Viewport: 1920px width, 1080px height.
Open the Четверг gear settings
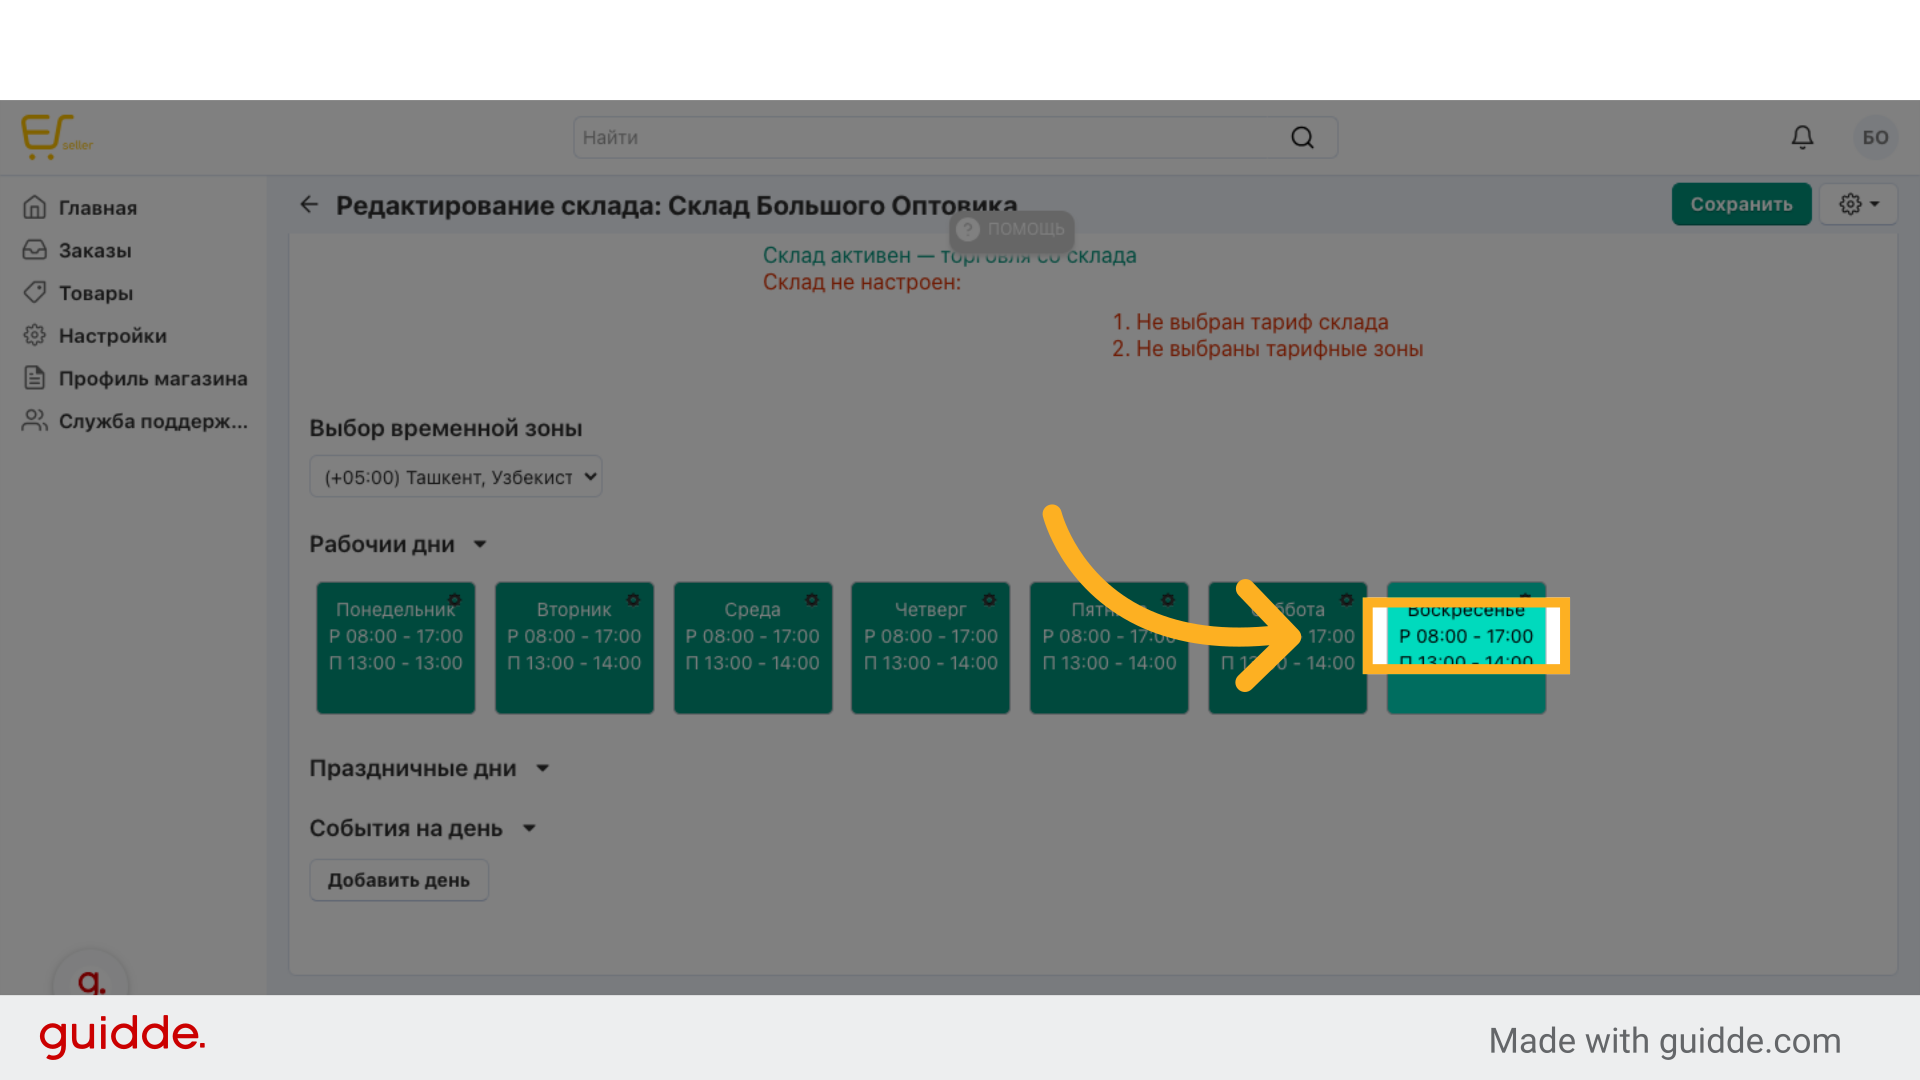coord(989,600)
